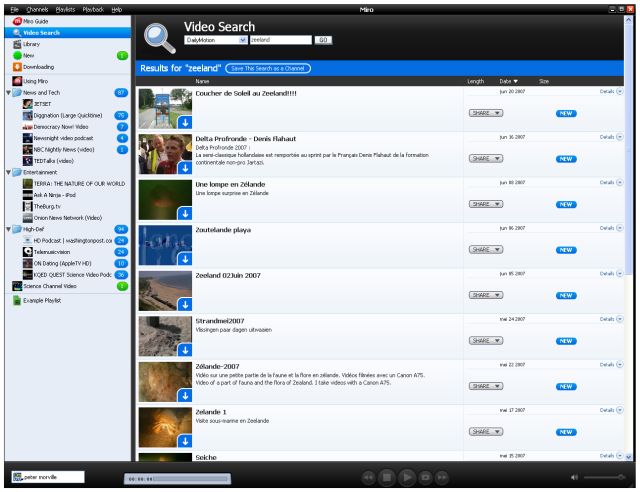This screenshot has height=492, width=640.
Task: Download Zoutelande playa video
Action: [x=185, y=259]
